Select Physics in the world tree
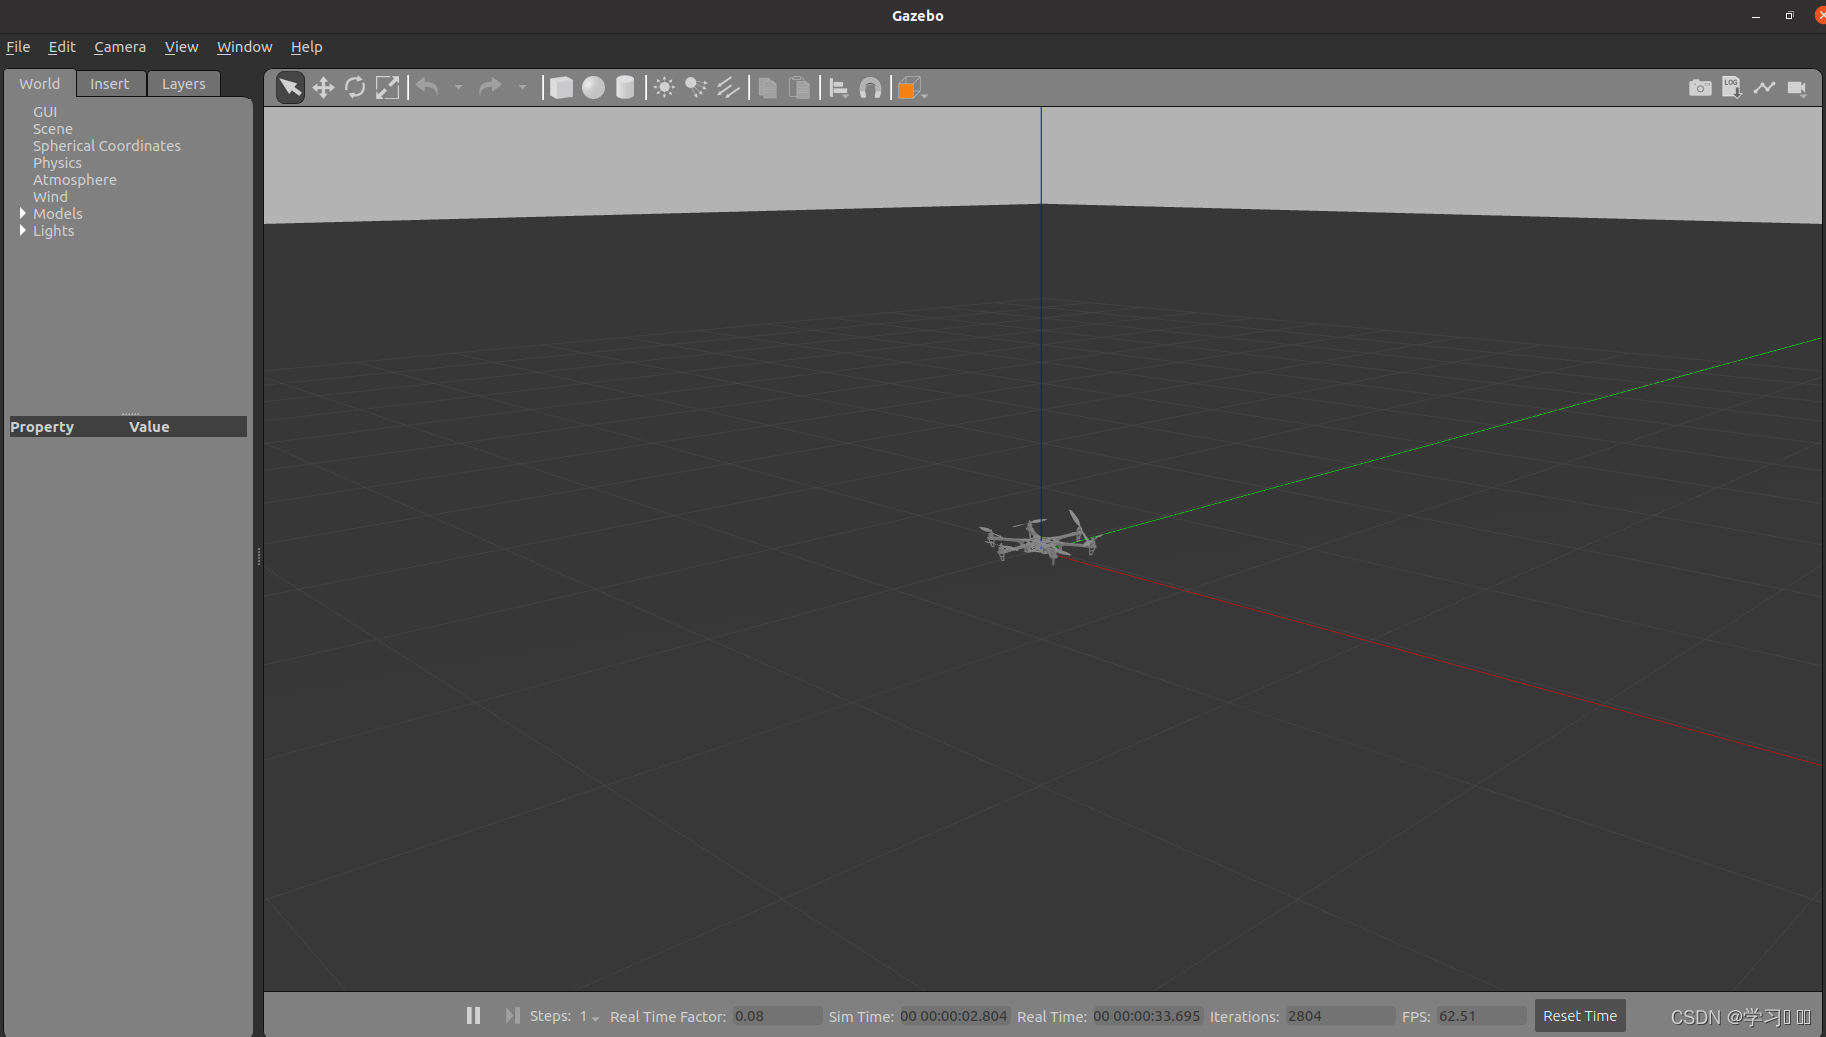 click(57, 163)
